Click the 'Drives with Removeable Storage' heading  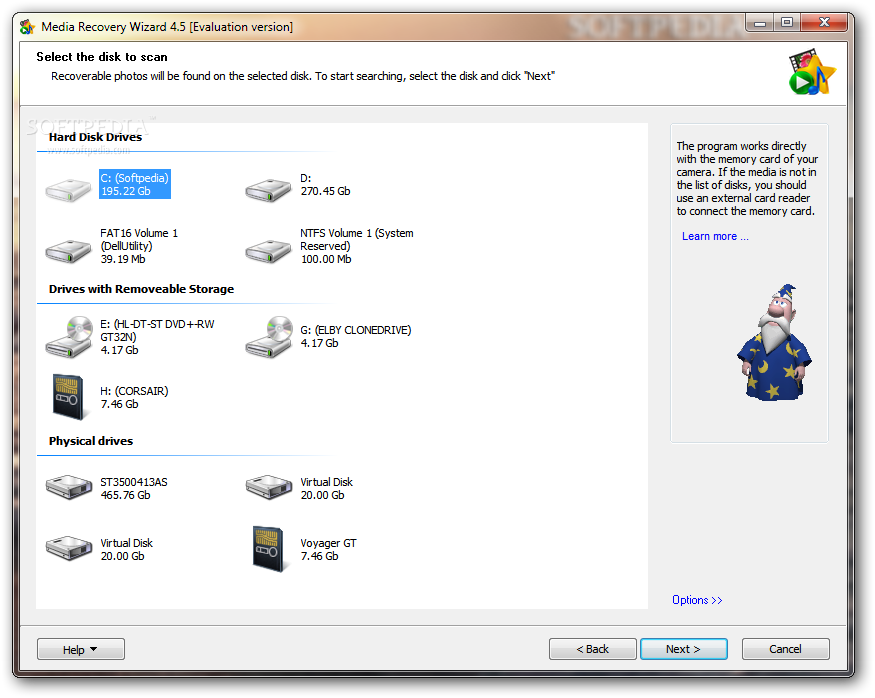[141, 289]
